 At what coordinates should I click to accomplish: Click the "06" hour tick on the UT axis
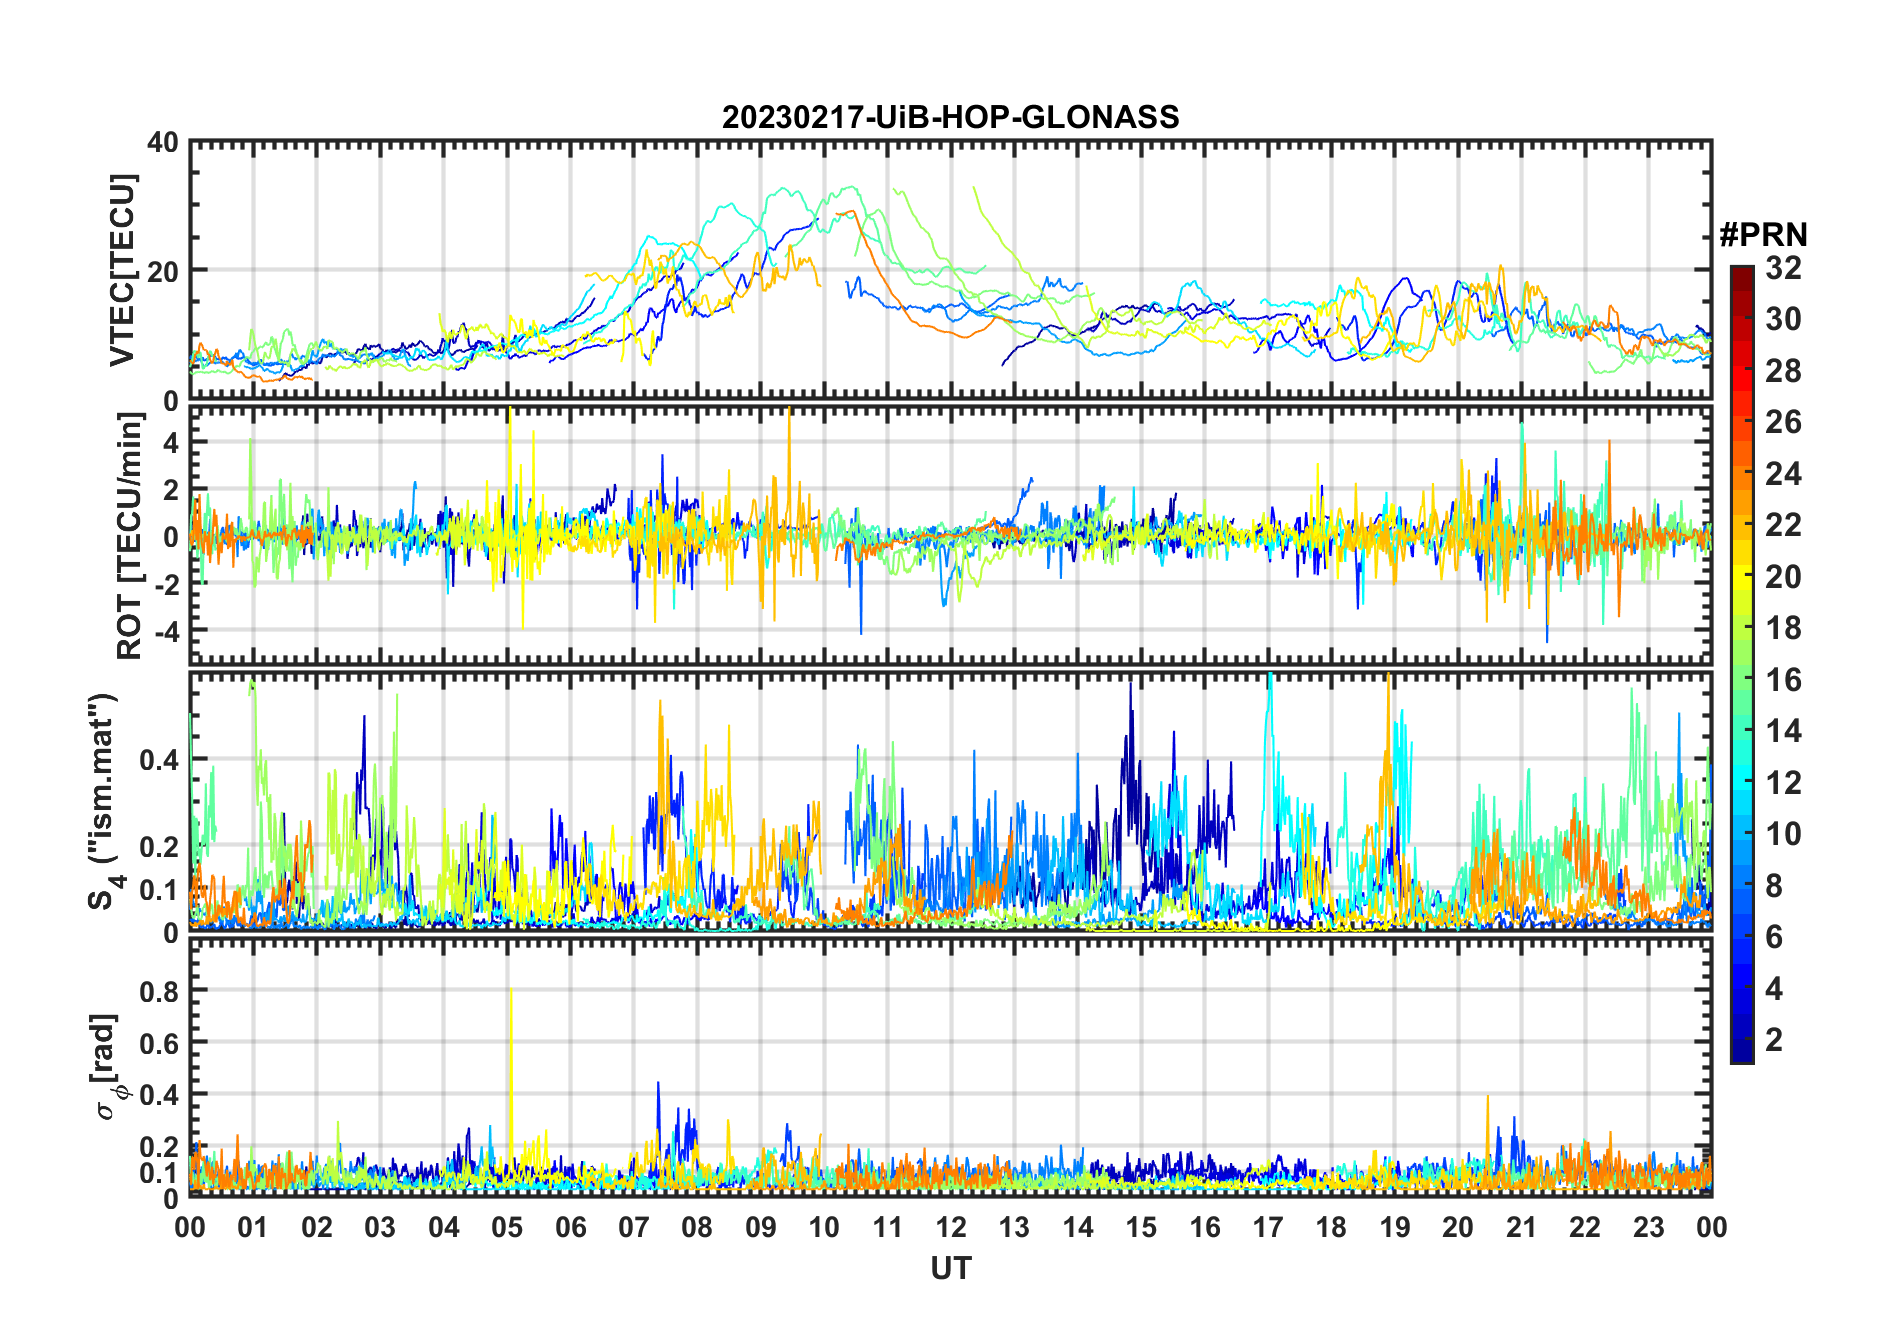(x=571, y=1227)
